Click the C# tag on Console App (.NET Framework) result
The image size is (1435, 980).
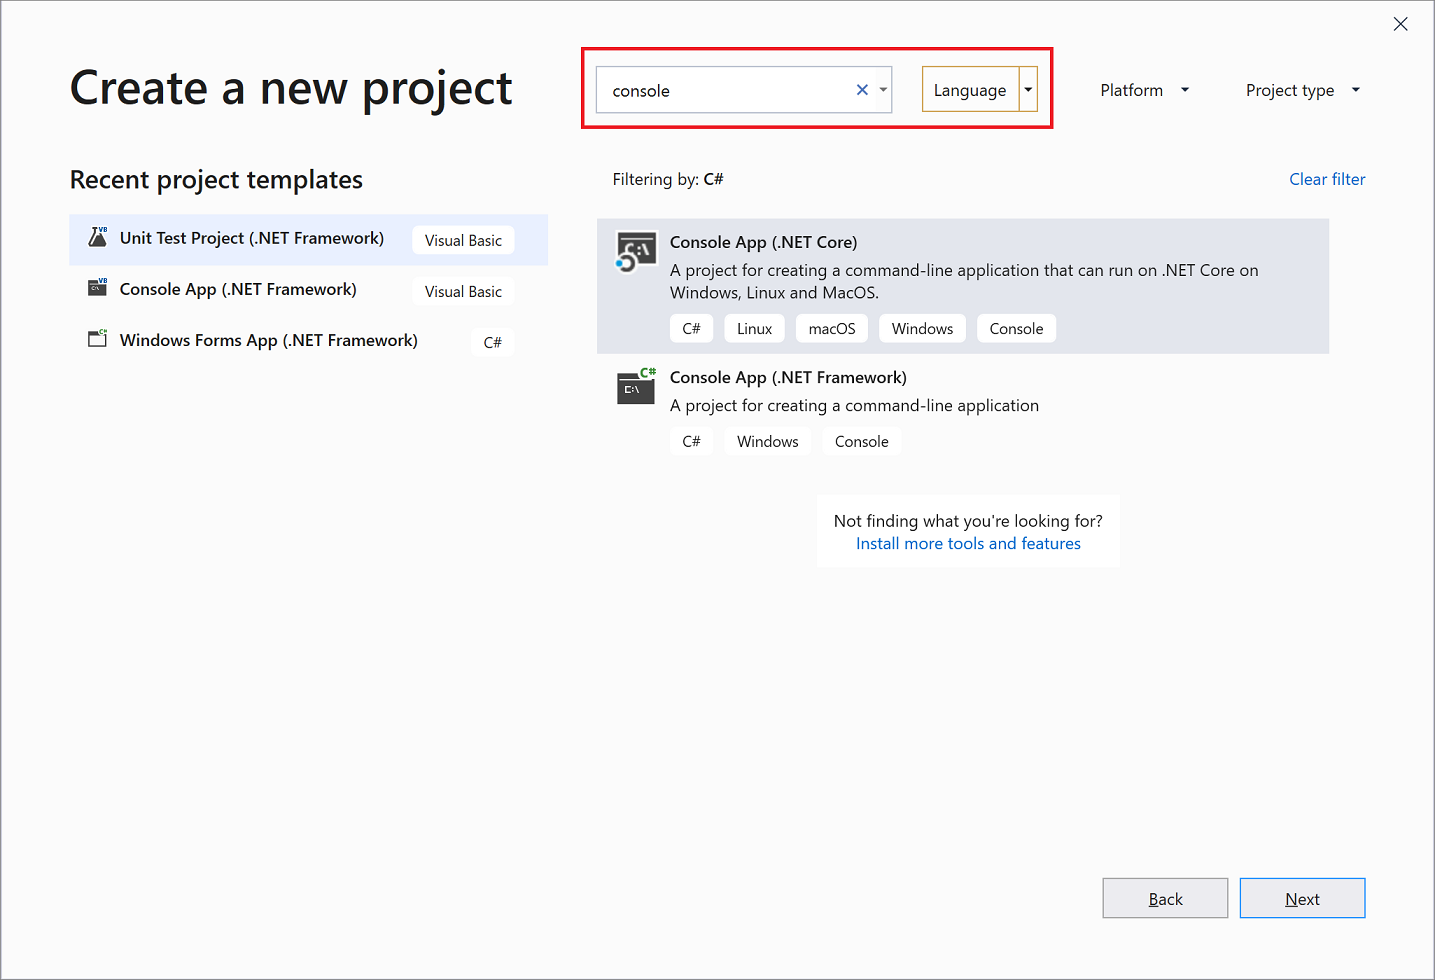(x=691, y=442)
